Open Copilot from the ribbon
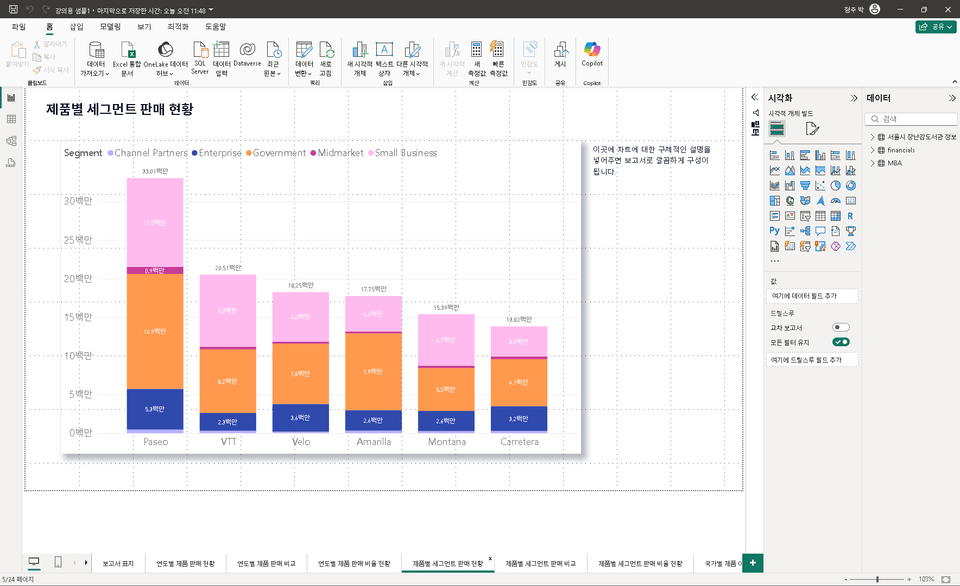 [x=592, y=54]
